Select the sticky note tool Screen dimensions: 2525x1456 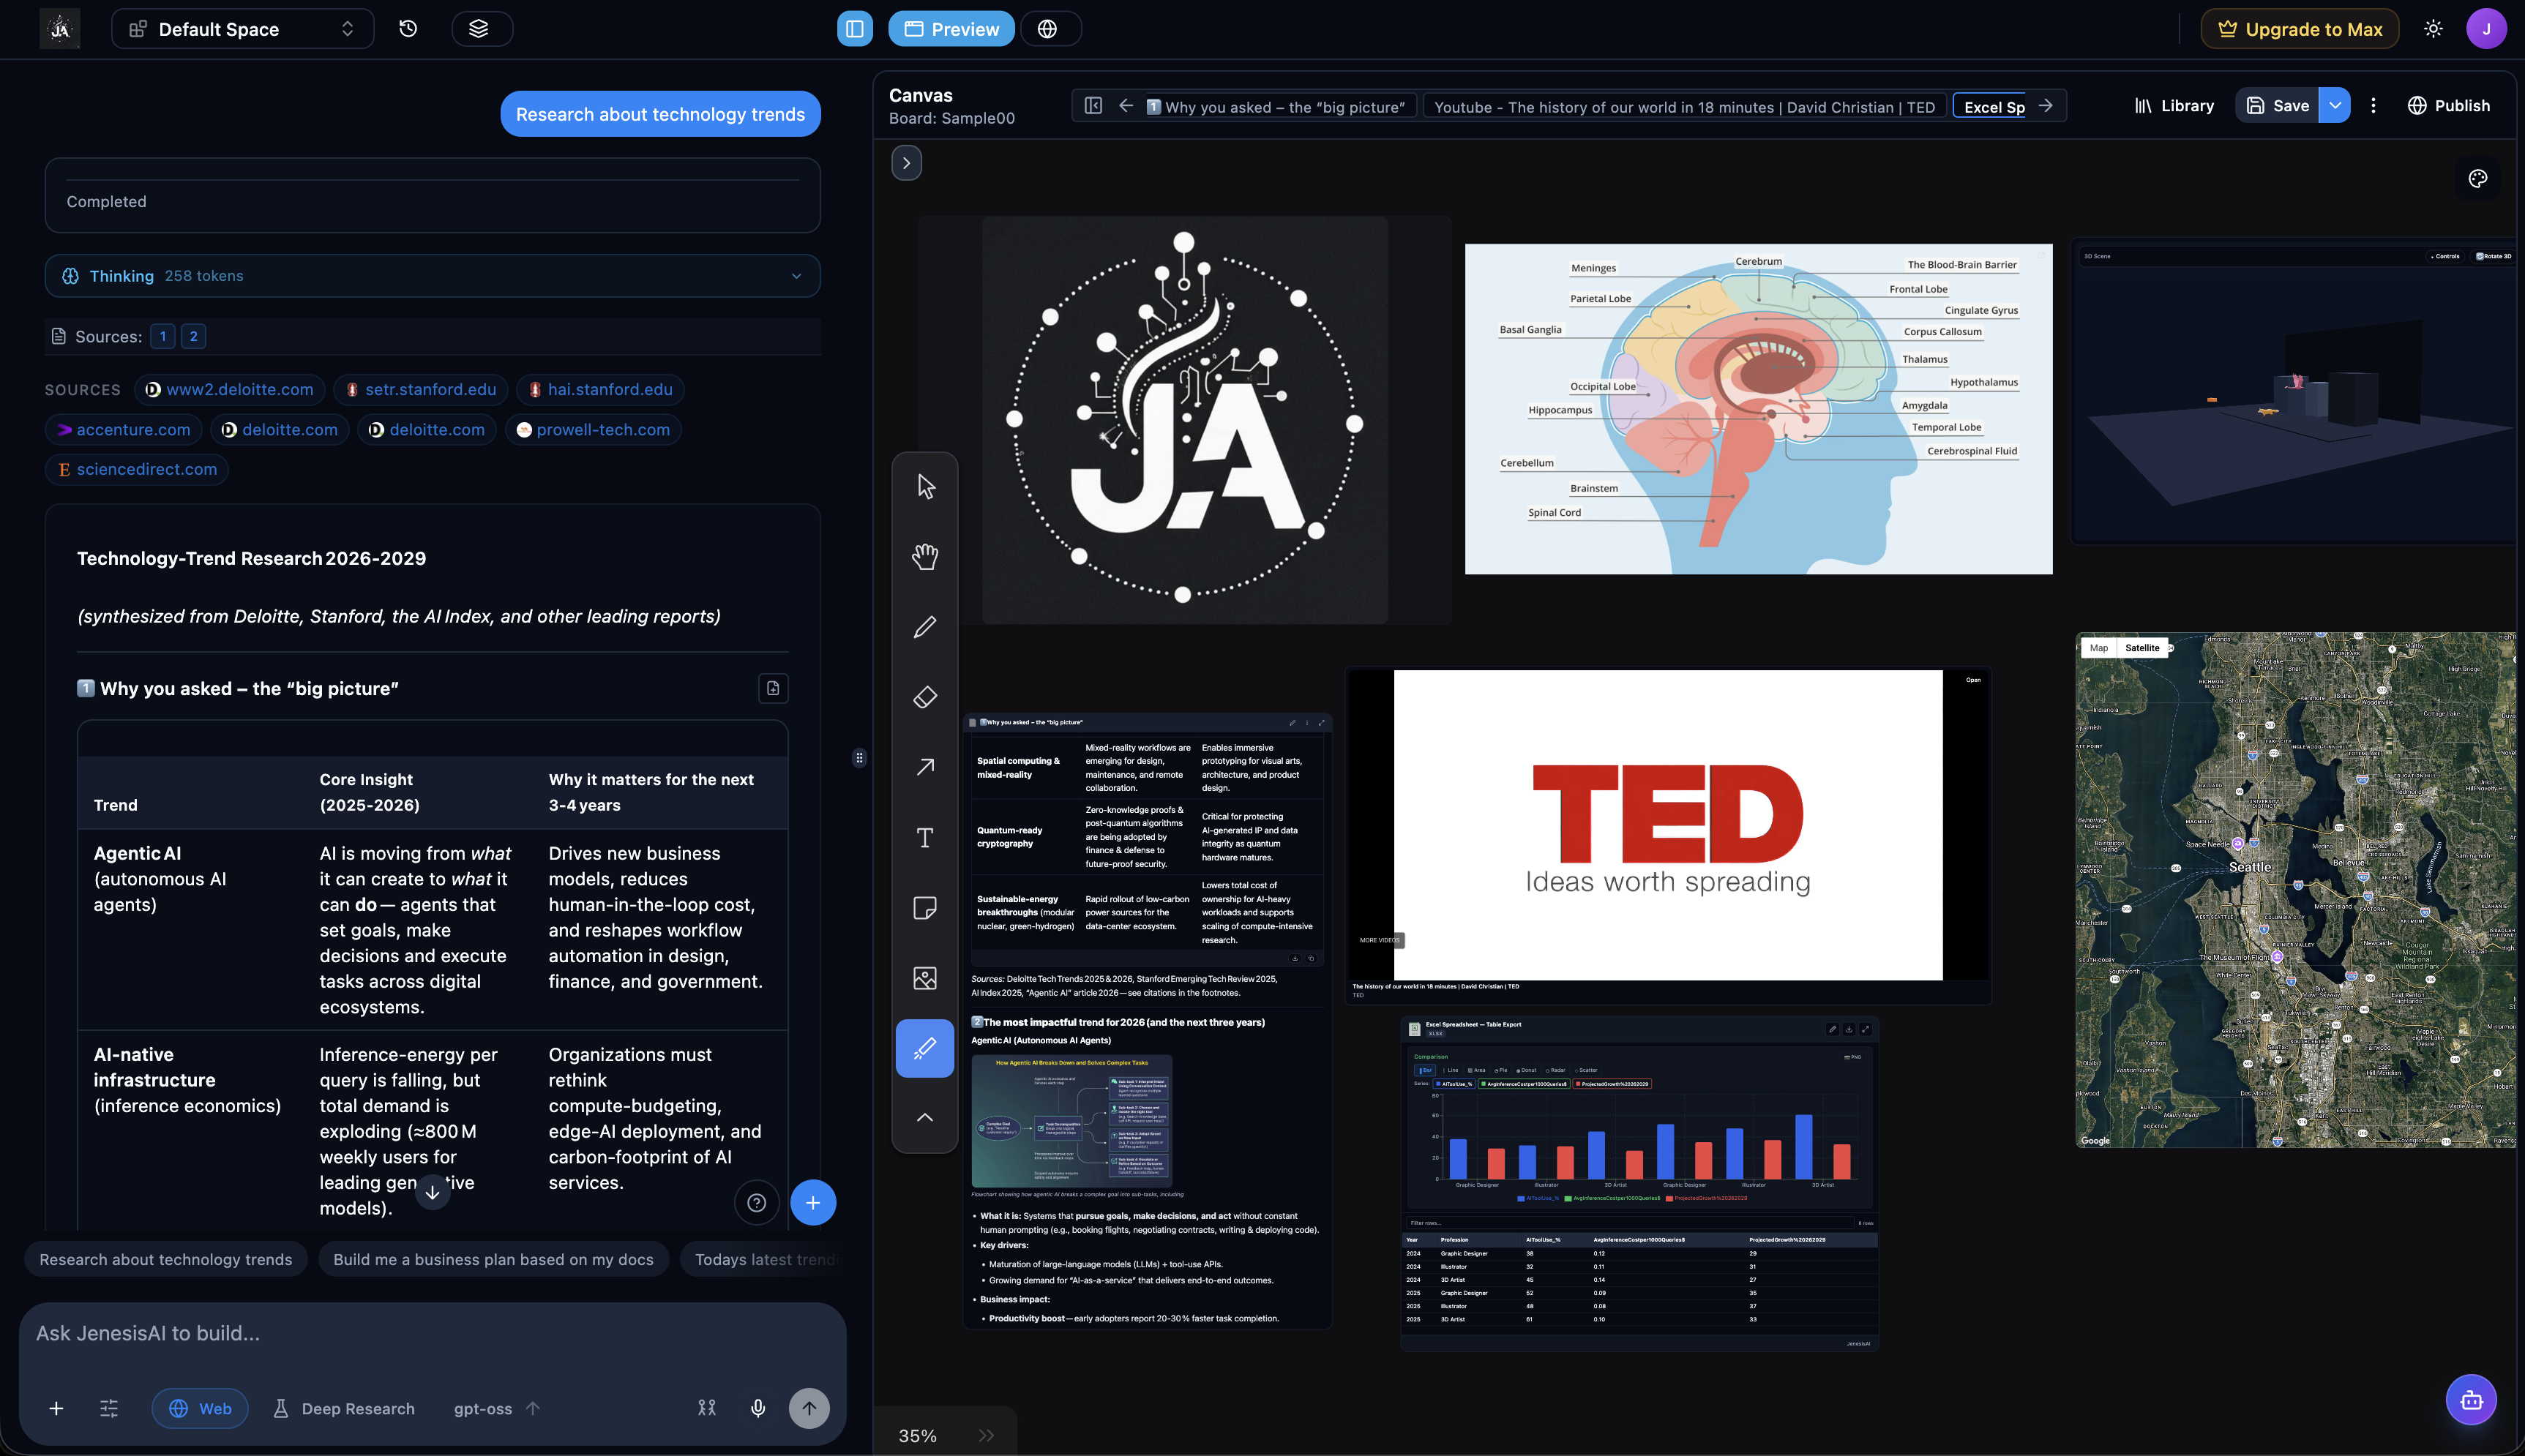pos(925,908)
